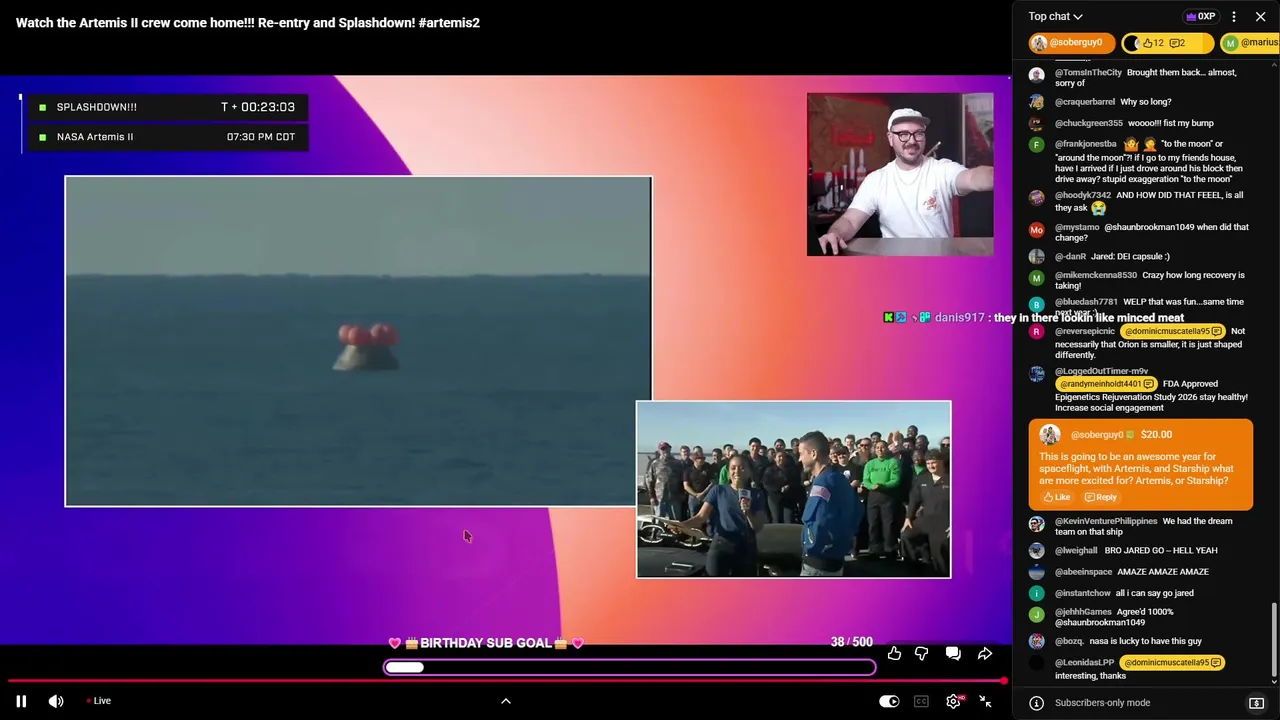This screenshot has height=720, width=1280.
Task: Click @TomsInTheCity chat avatar
Action: [1037, 75]
